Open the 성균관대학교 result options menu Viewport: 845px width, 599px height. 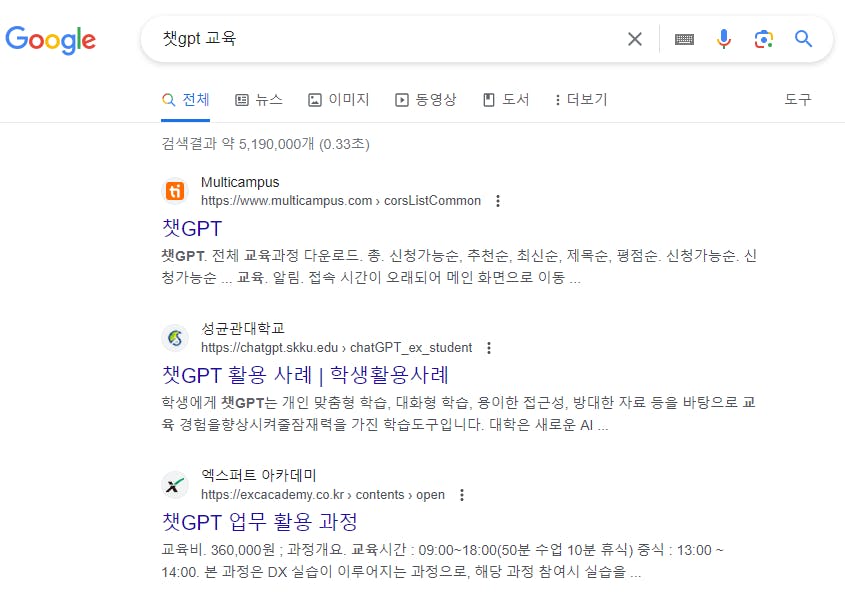click(x=489, y=348)
